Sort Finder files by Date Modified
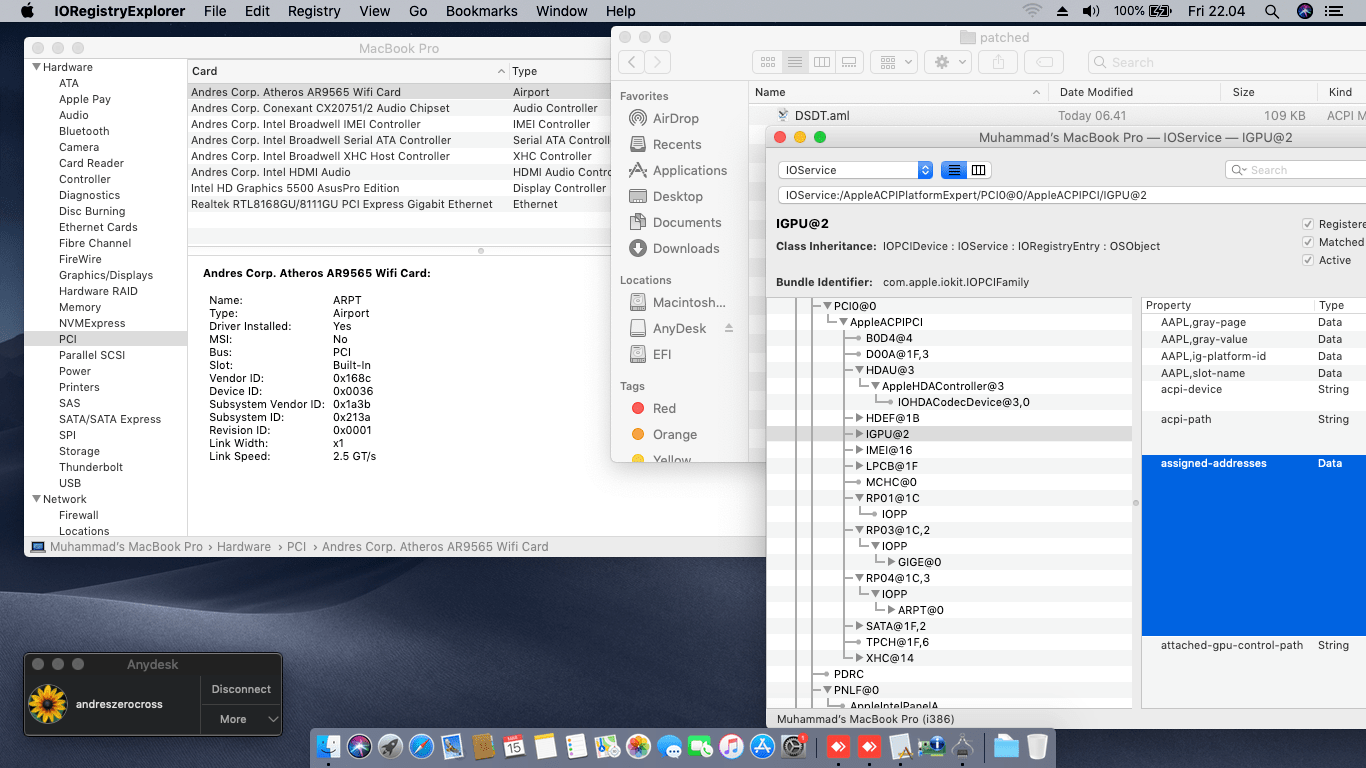The height and width of the screenshot is (768, 1366). pos(1135,92)
